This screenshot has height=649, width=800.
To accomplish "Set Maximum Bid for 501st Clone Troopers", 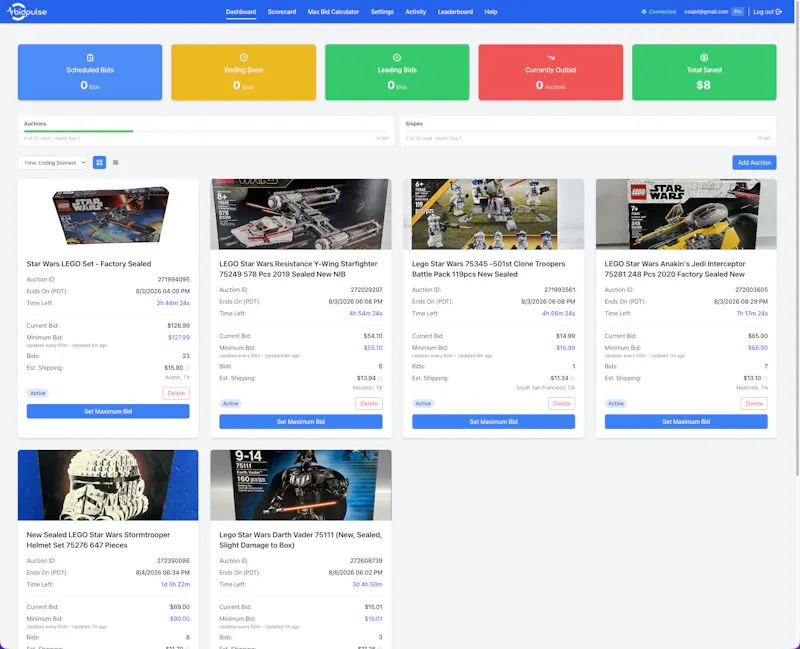I will click(493, 422).
